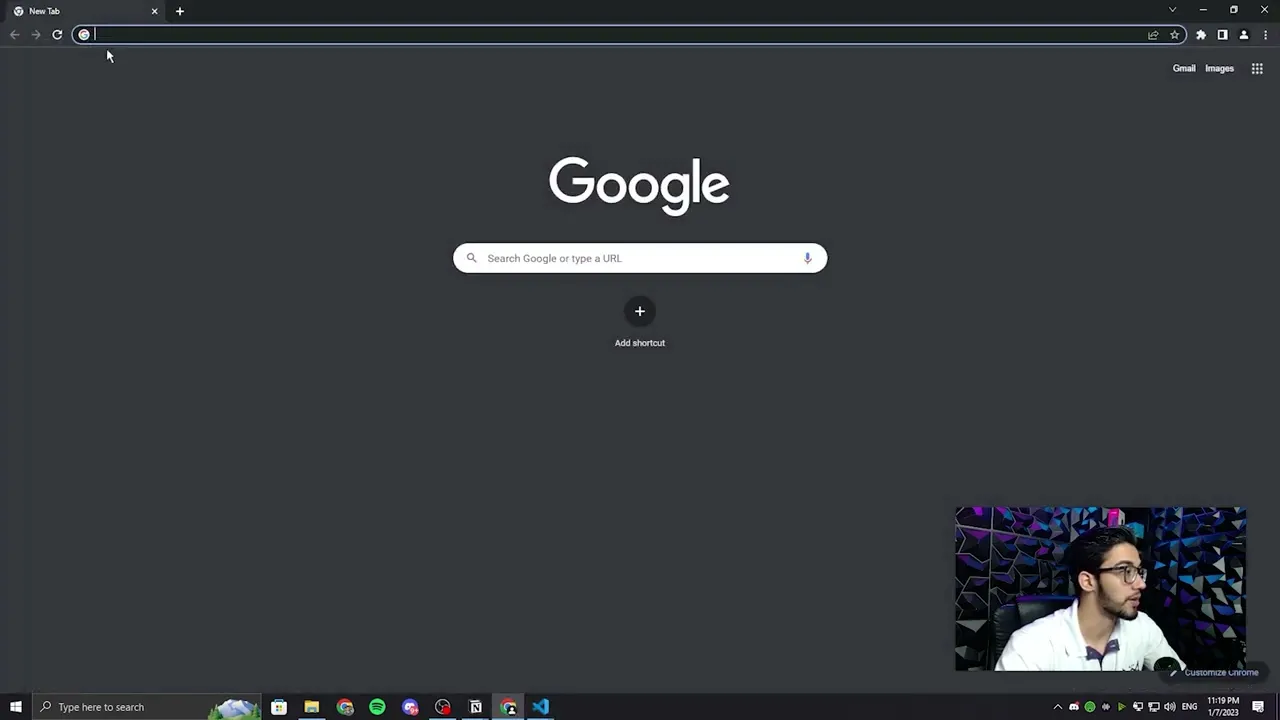This screenshot has width=1280, height=720.
Task: Click the Discord tray icon
Action: click(1074, 707)
